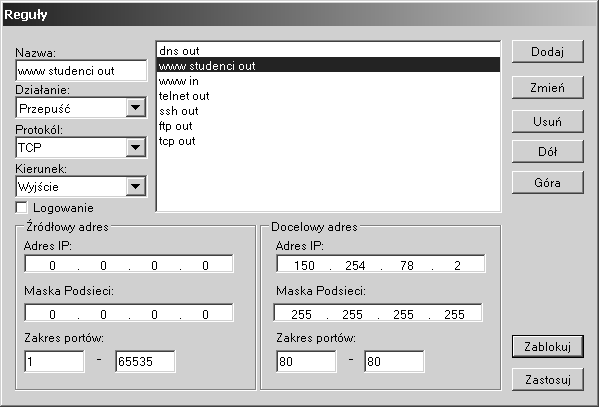The width and height of the screenshot is (599, 407).
Task: Select the 'www in' rule
Action: [329, 81]
